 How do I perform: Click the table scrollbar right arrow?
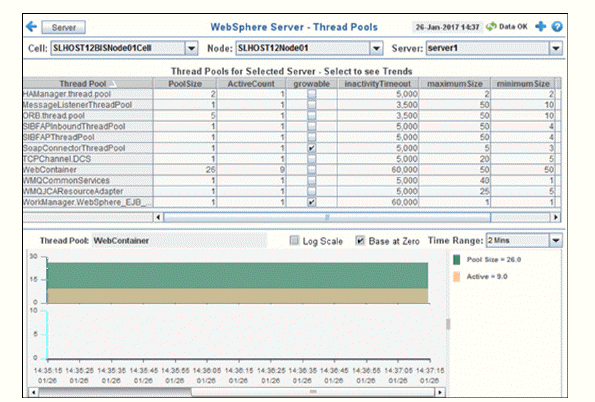[x=556, y=217]
